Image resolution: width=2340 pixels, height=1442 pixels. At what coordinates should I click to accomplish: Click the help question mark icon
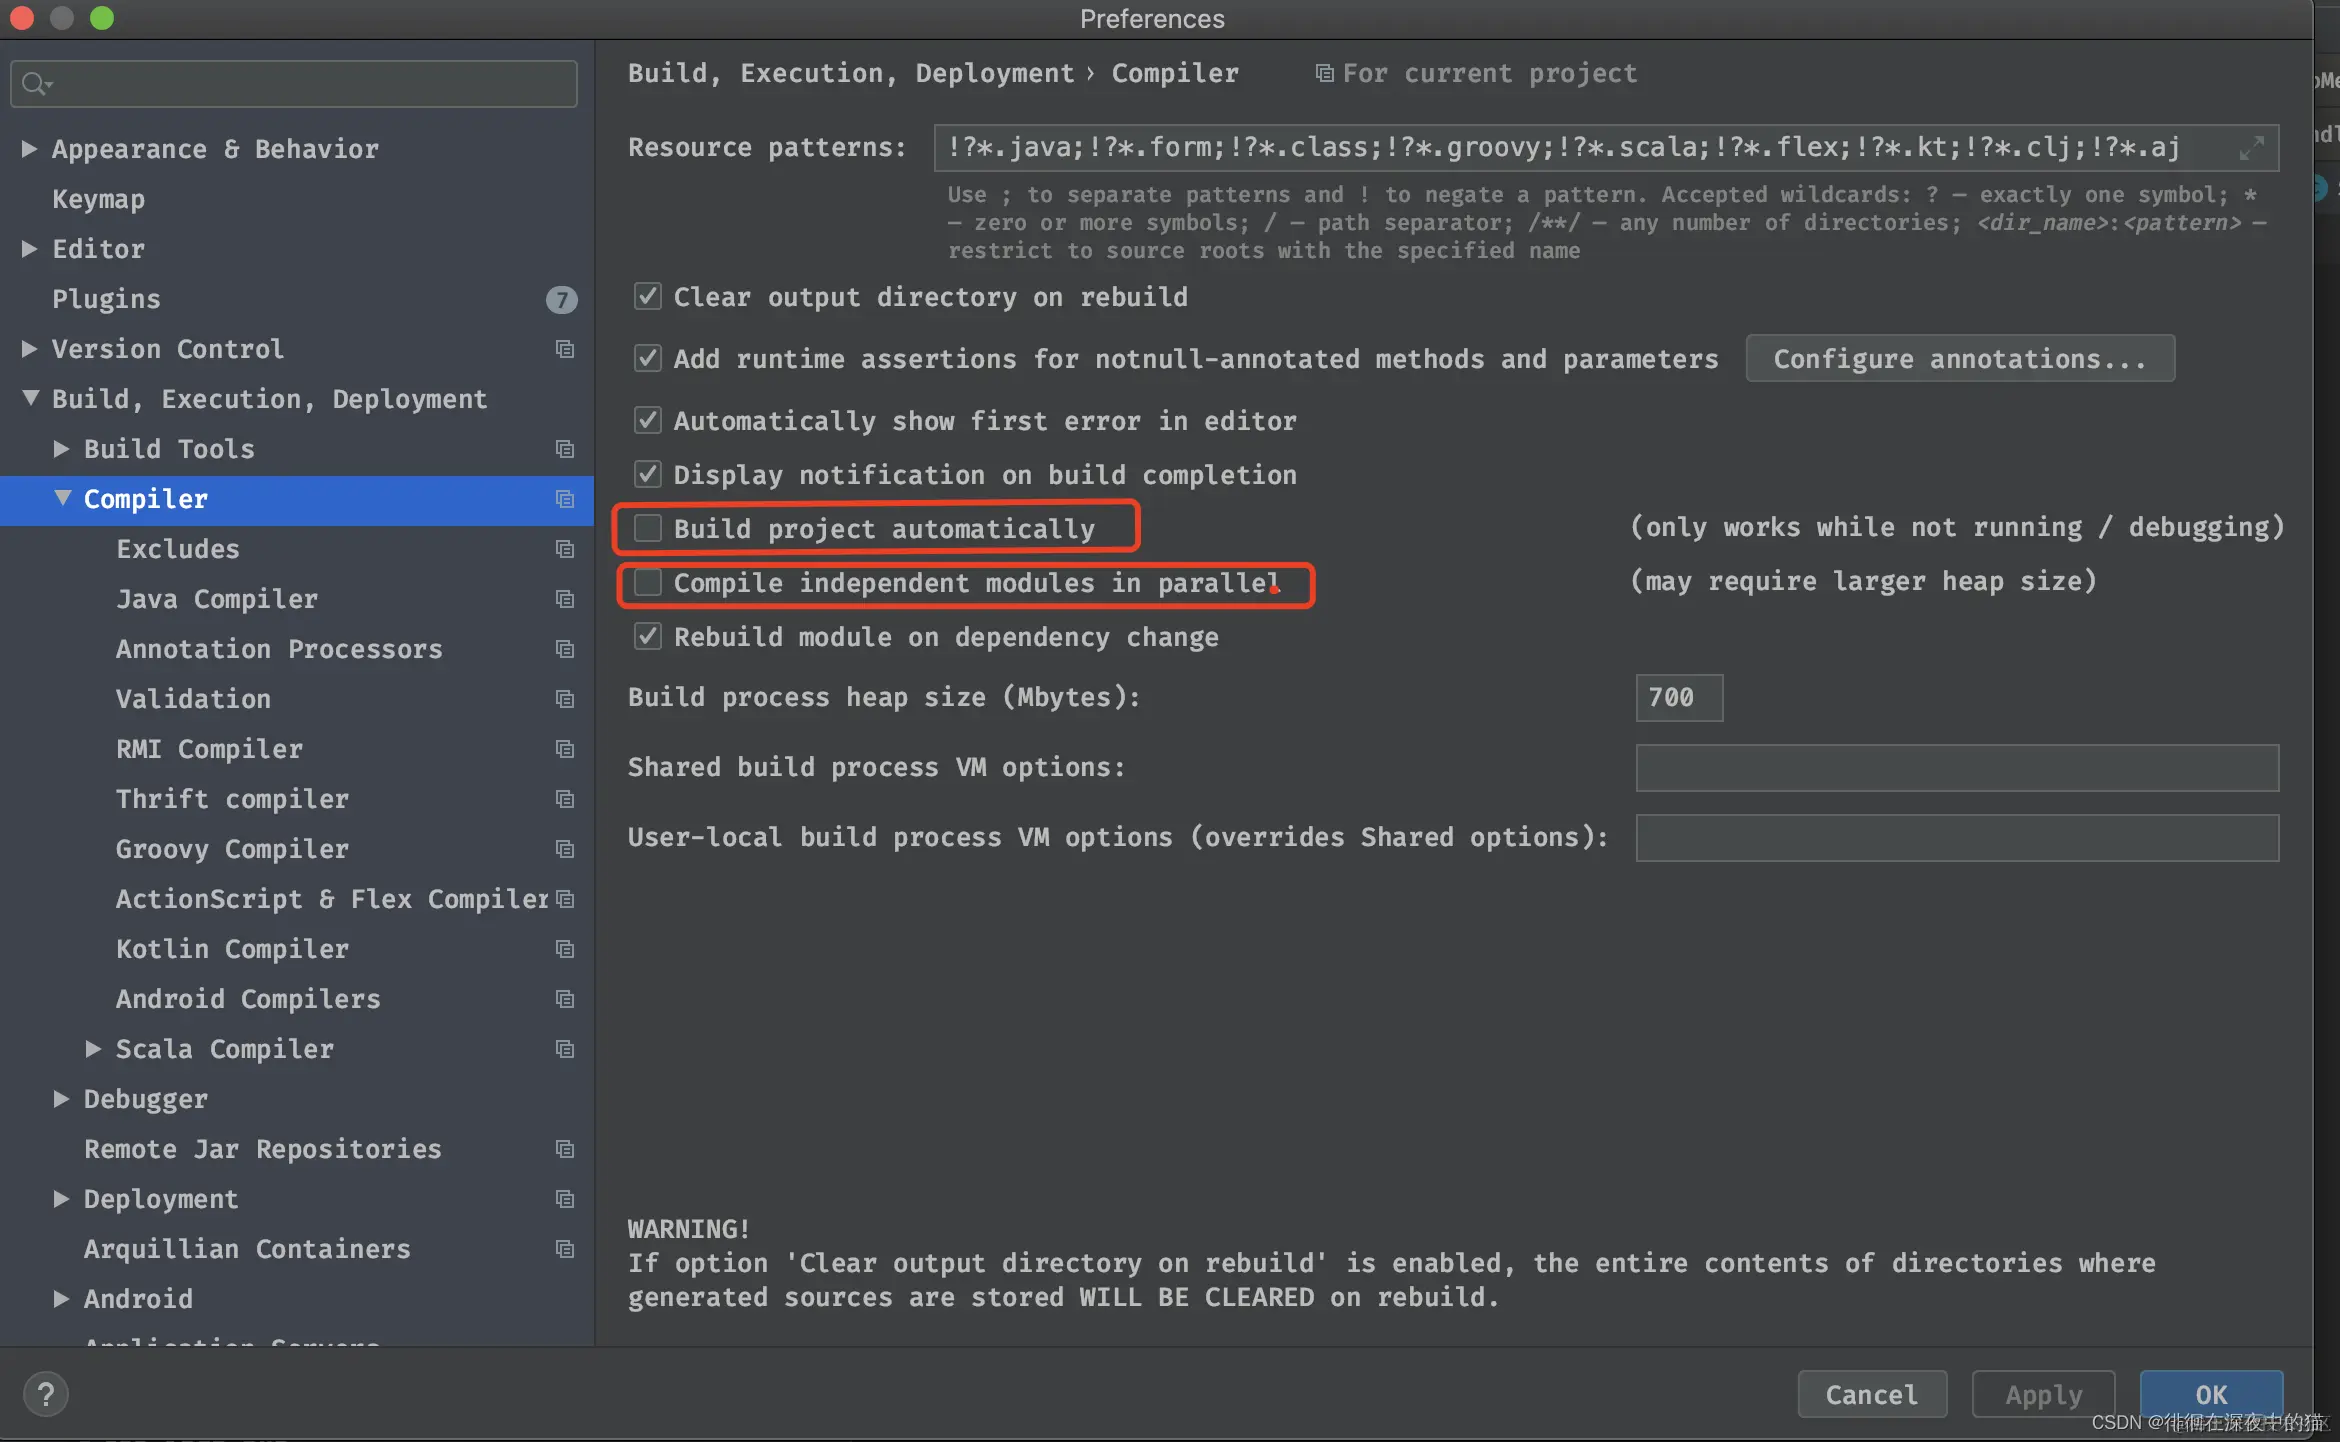pos(45,1394)
